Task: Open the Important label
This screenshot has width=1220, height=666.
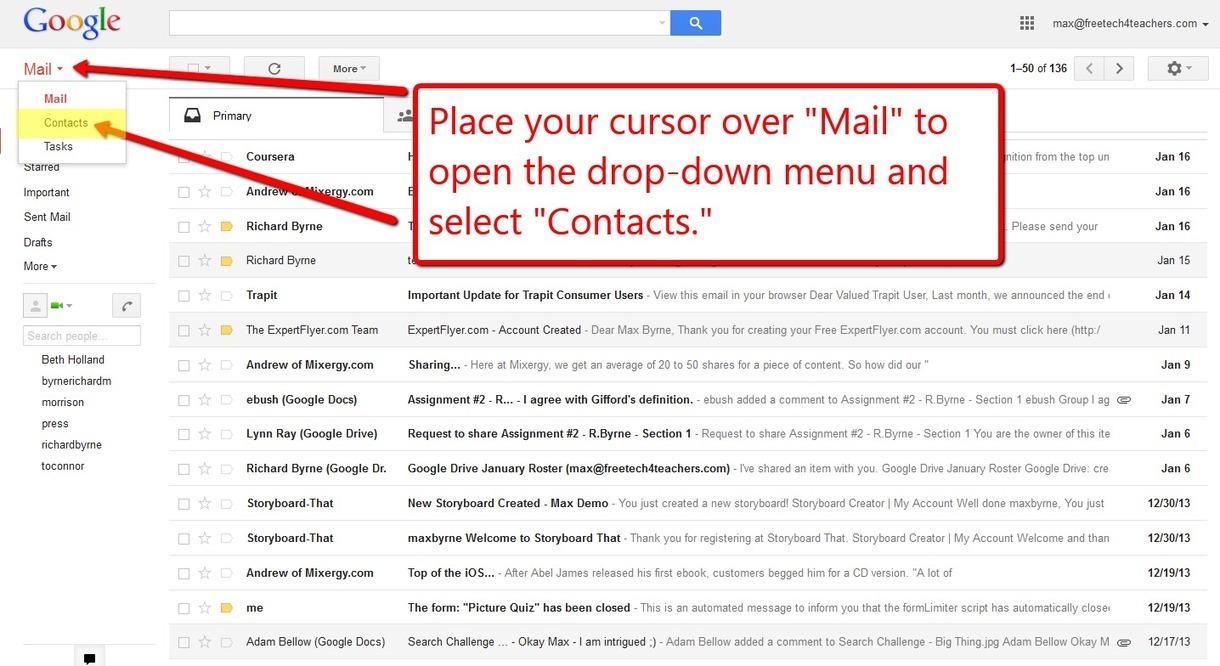Action: [47, 192]
